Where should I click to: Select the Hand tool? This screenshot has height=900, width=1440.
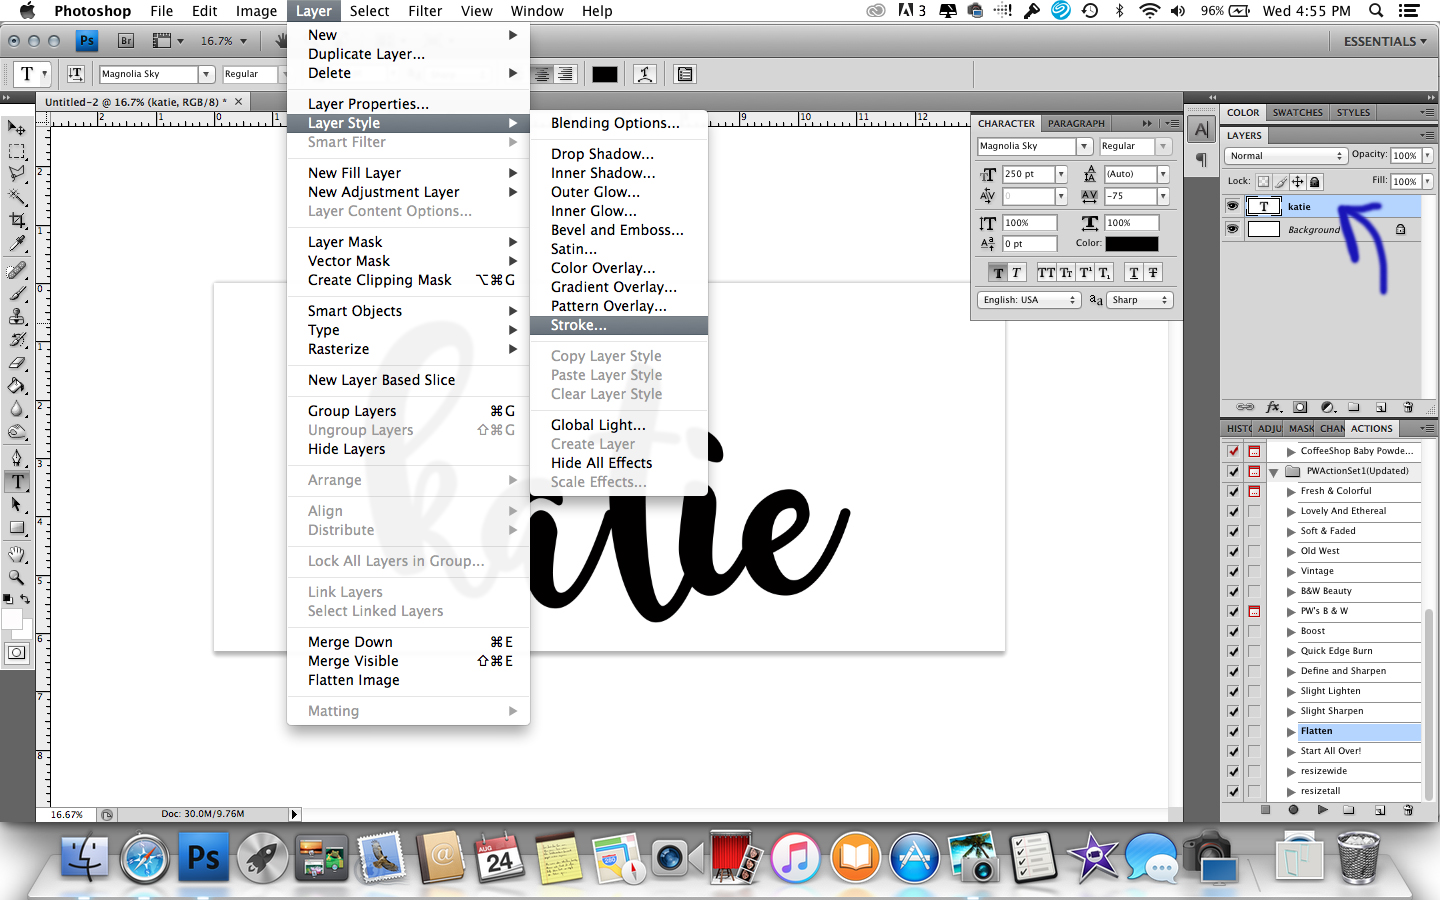click(x=17, y=554)
